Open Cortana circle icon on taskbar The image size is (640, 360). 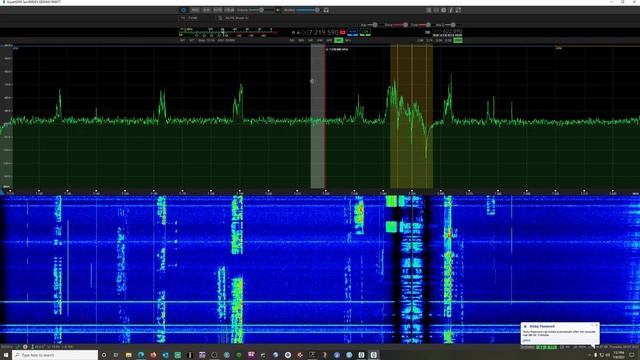pos(104,355)
